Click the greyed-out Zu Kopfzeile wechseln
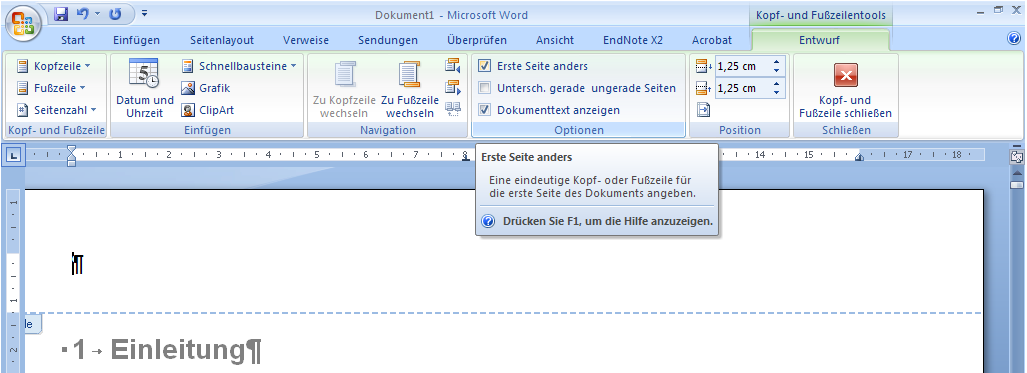This screenshot has width=1027, height=373. coord(345,88)
